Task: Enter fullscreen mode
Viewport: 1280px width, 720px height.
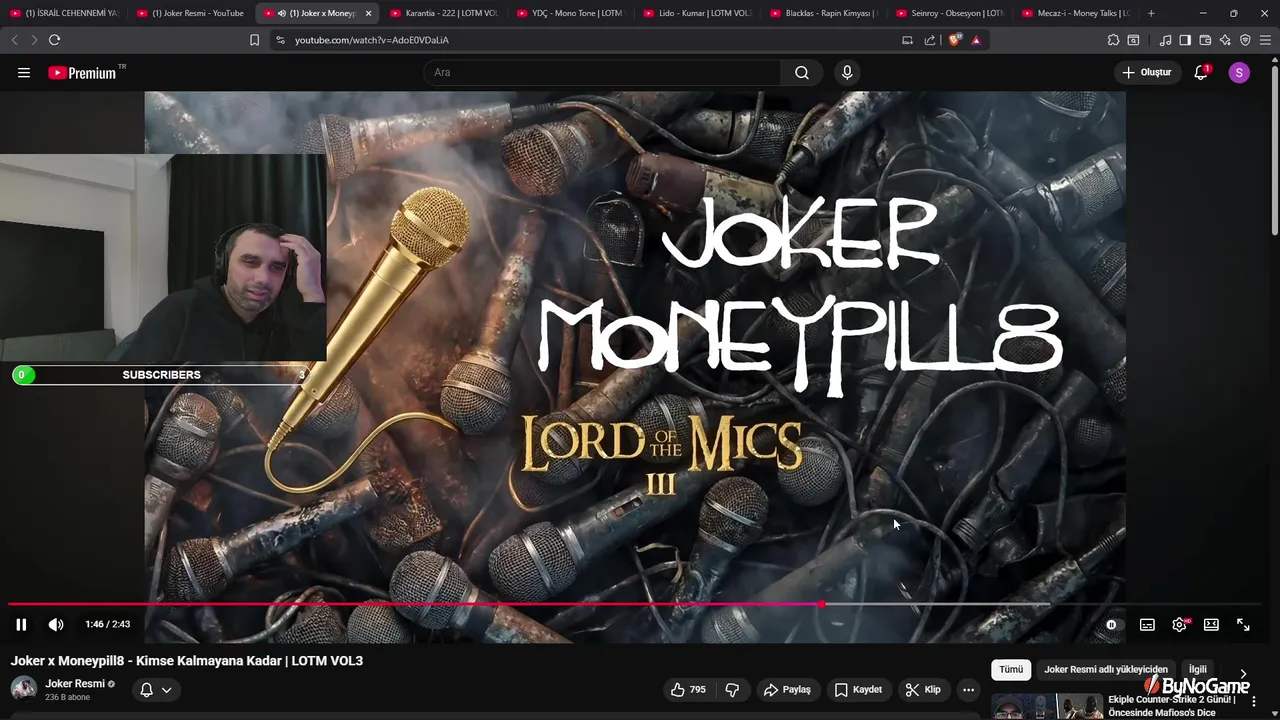Action: (x=1243, y=624)
